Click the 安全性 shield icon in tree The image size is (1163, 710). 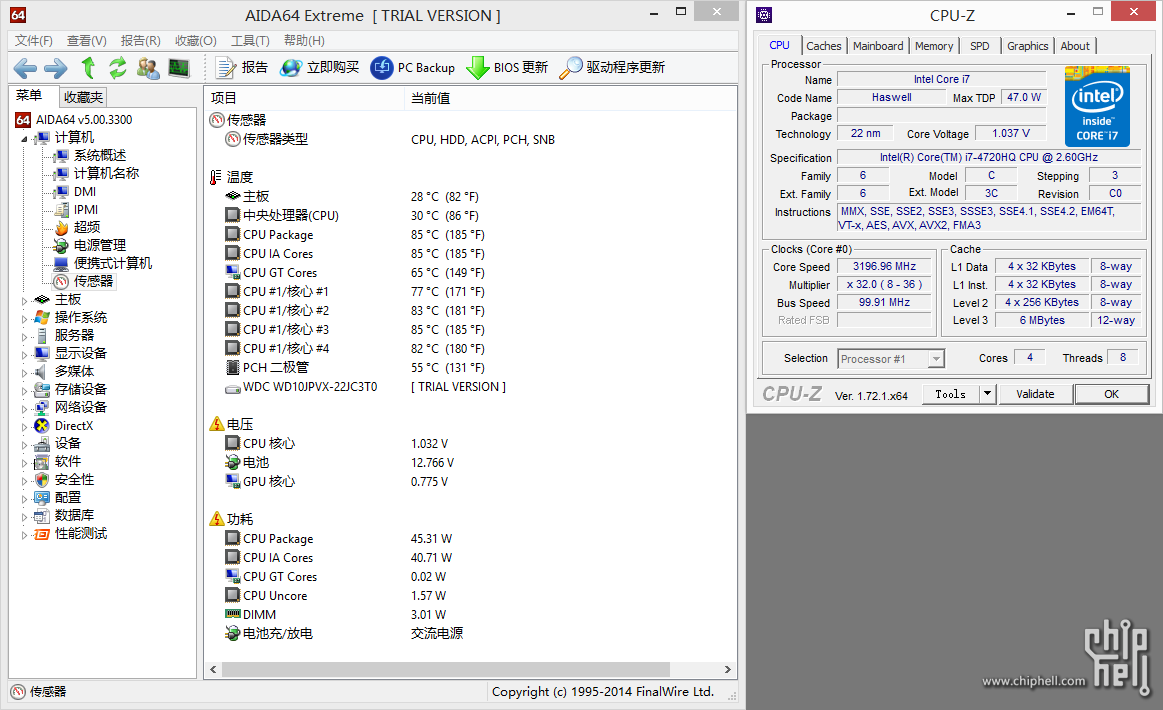click(42, 479)
